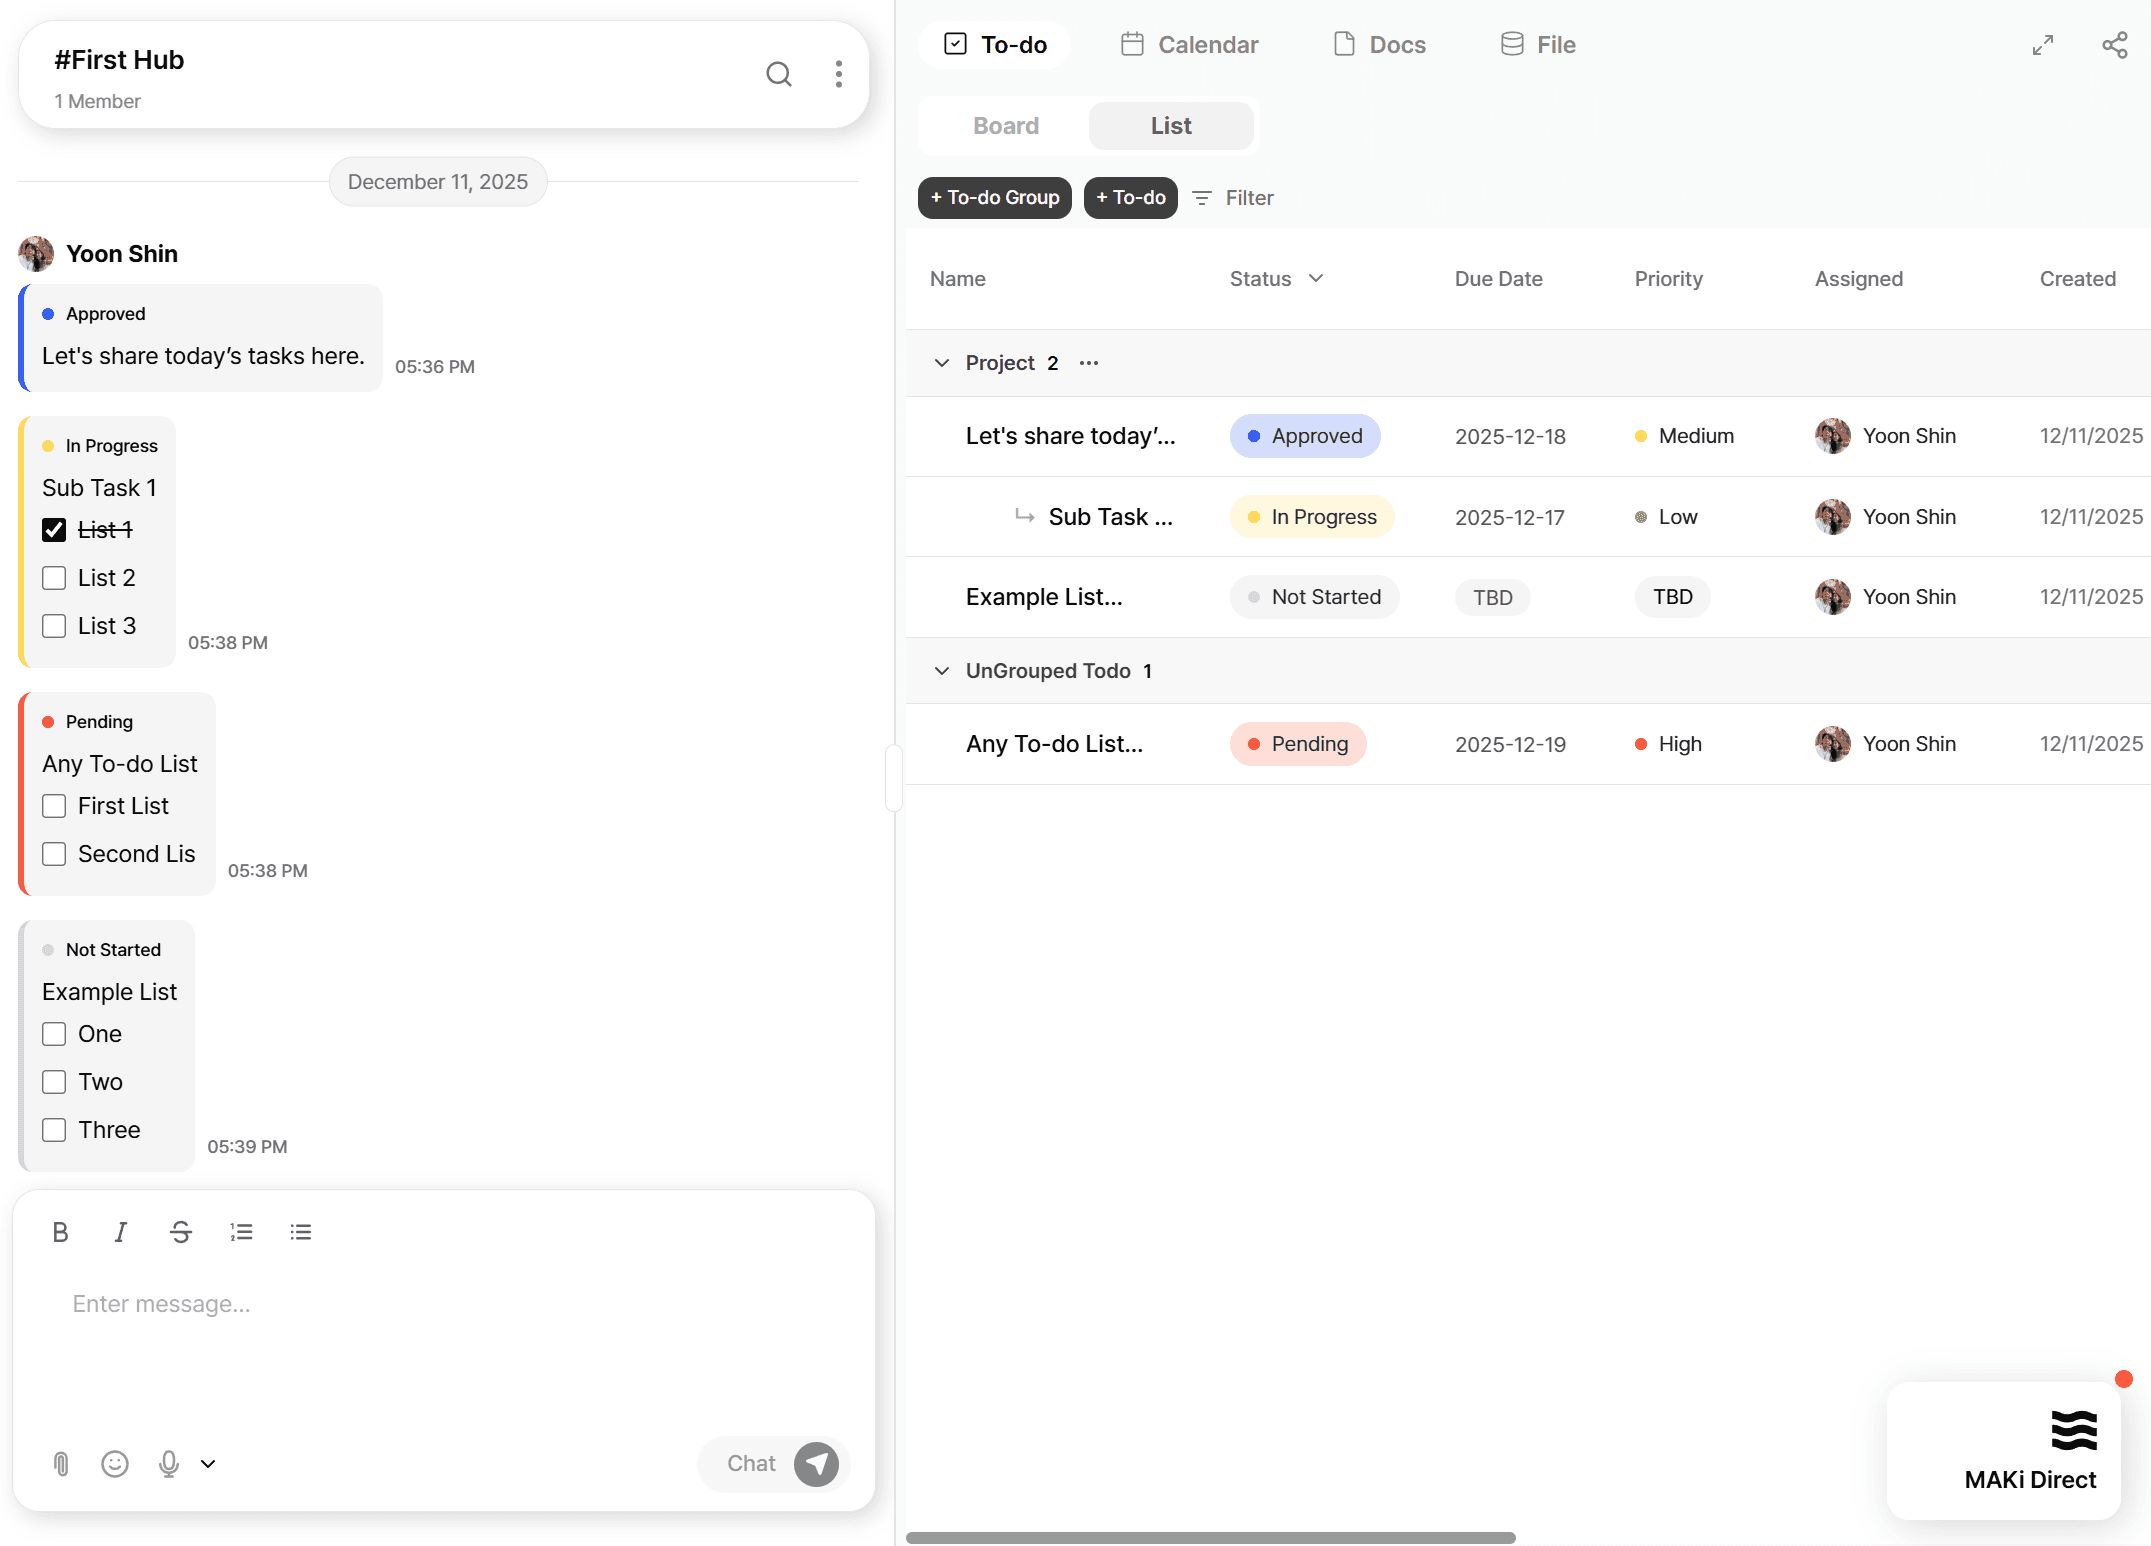This screenshot has width=2151, height=1546.
Task: Check the List 2 checkbox
Action: tap(54, 578)
